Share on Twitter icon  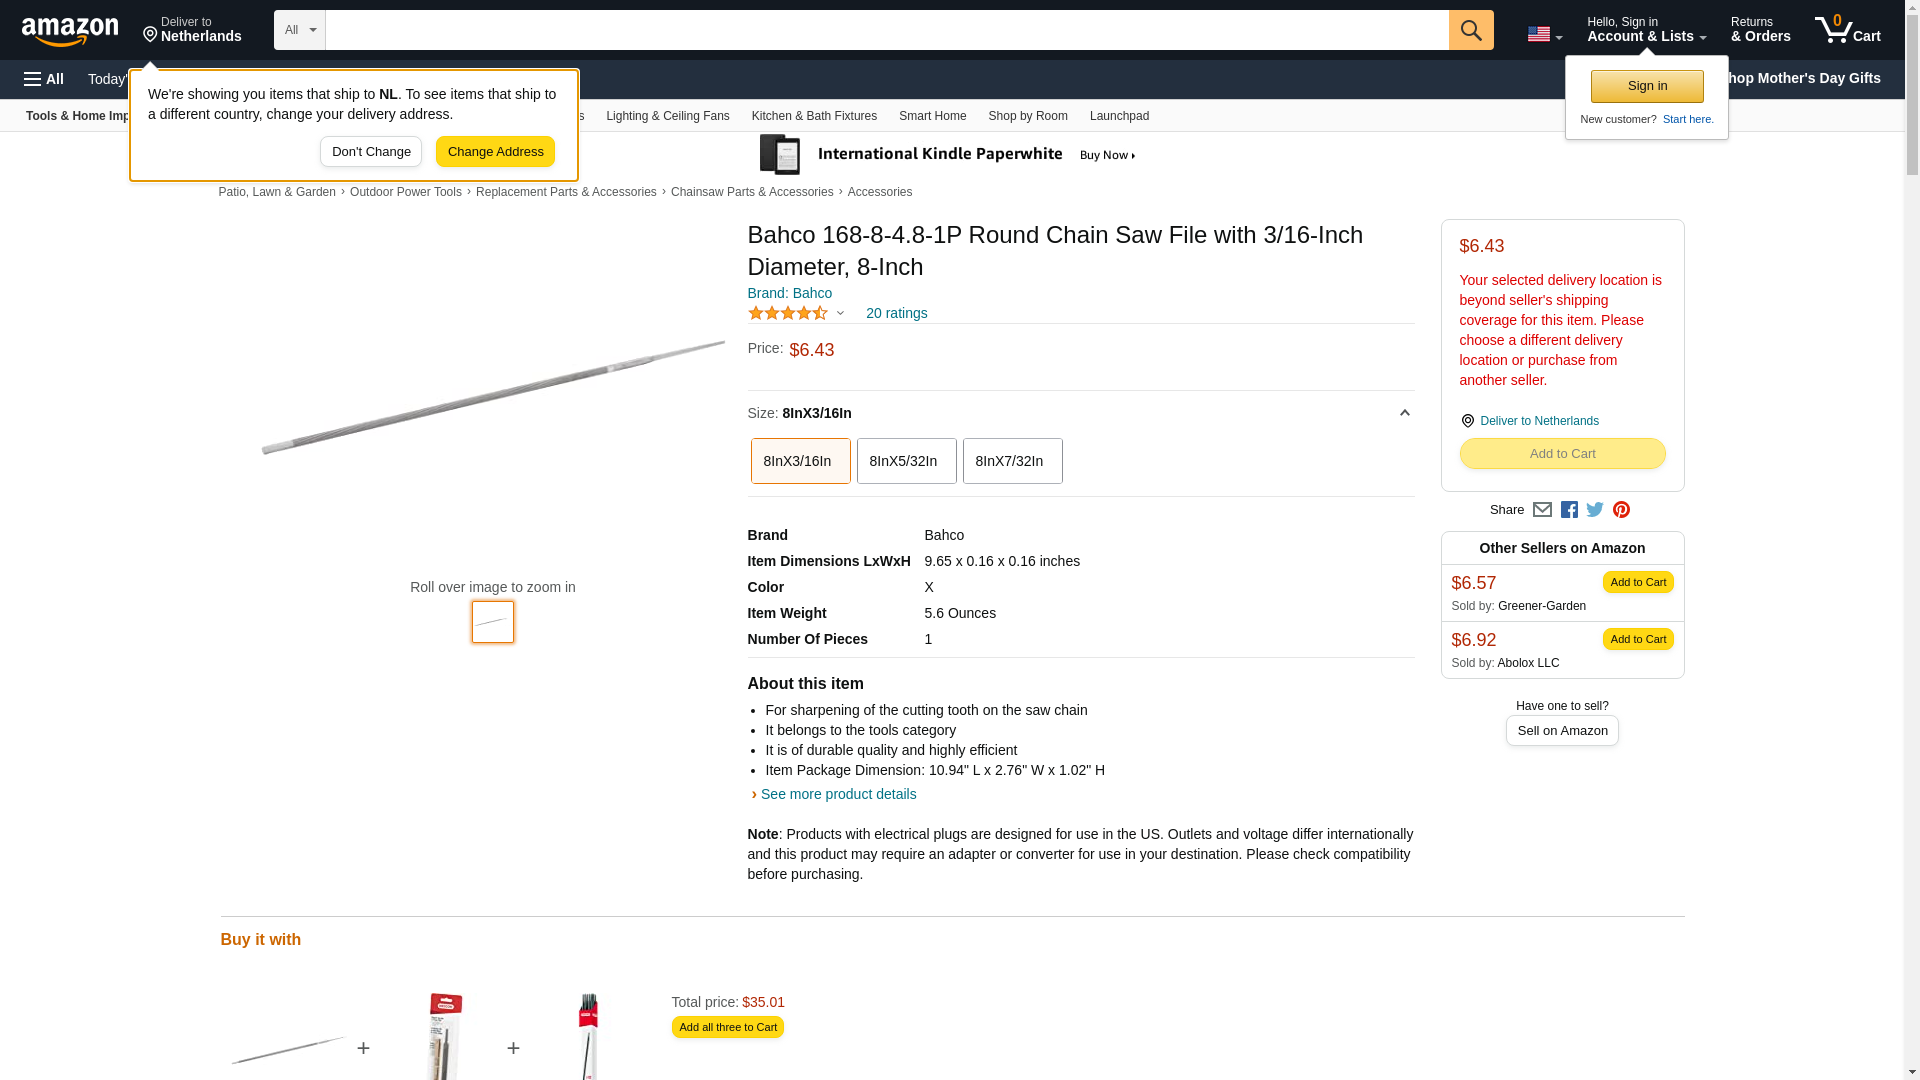point(1595,510)
